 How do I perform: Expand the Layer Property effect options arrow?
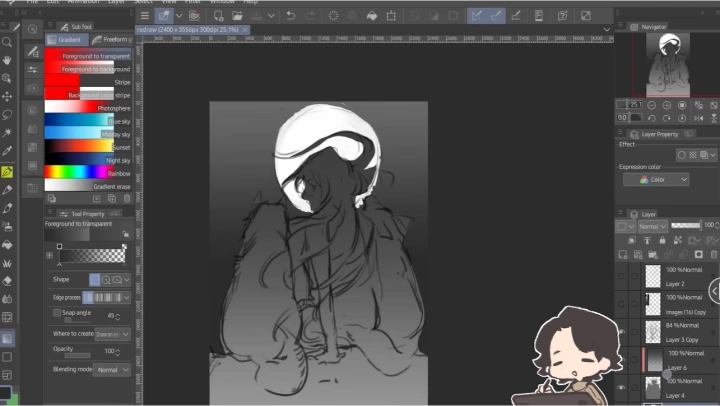(x=713, y=155)
